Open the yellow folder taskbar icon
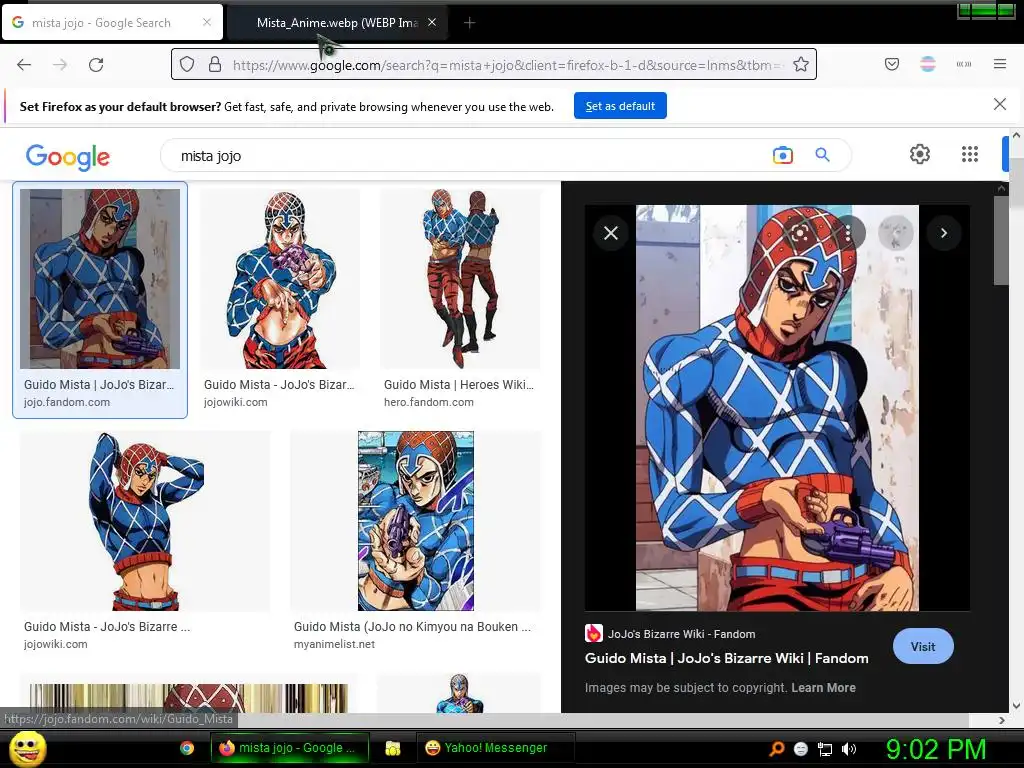Screen dimensions: 1024x768 click(x=392, y=748)
